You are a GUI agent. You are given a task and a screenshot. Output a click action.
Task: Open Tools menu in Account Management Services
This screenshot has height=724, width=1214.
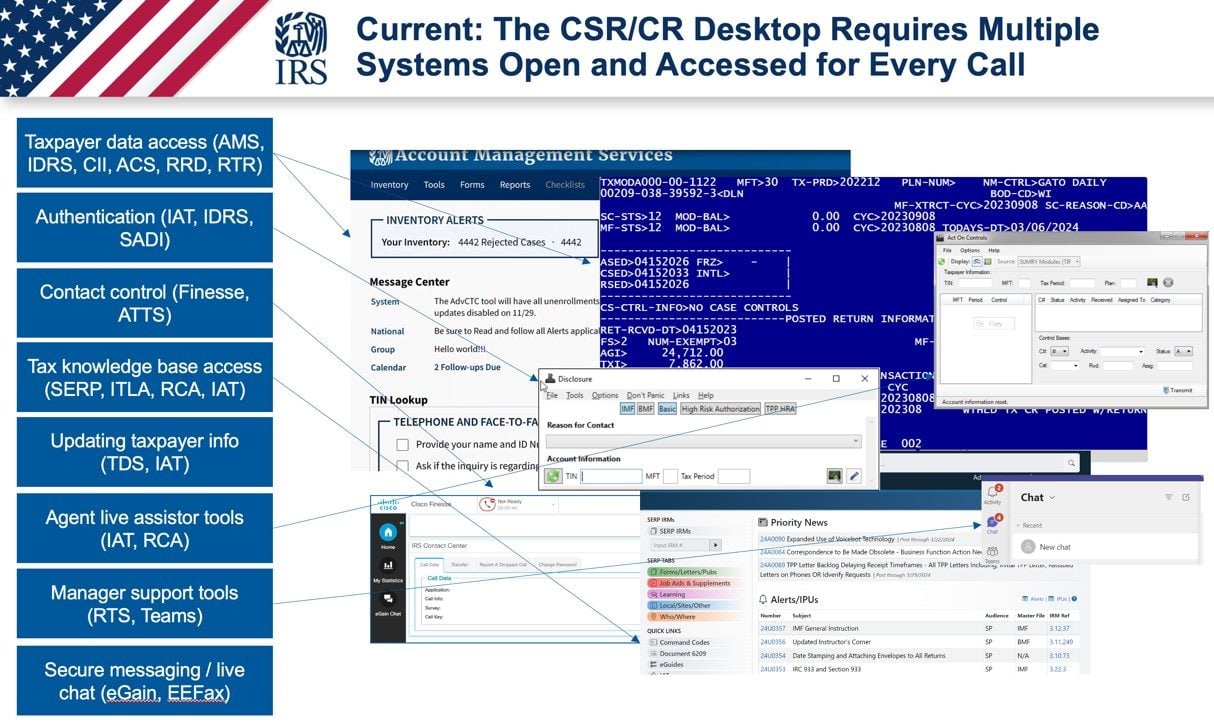click(x=434, y=185)
